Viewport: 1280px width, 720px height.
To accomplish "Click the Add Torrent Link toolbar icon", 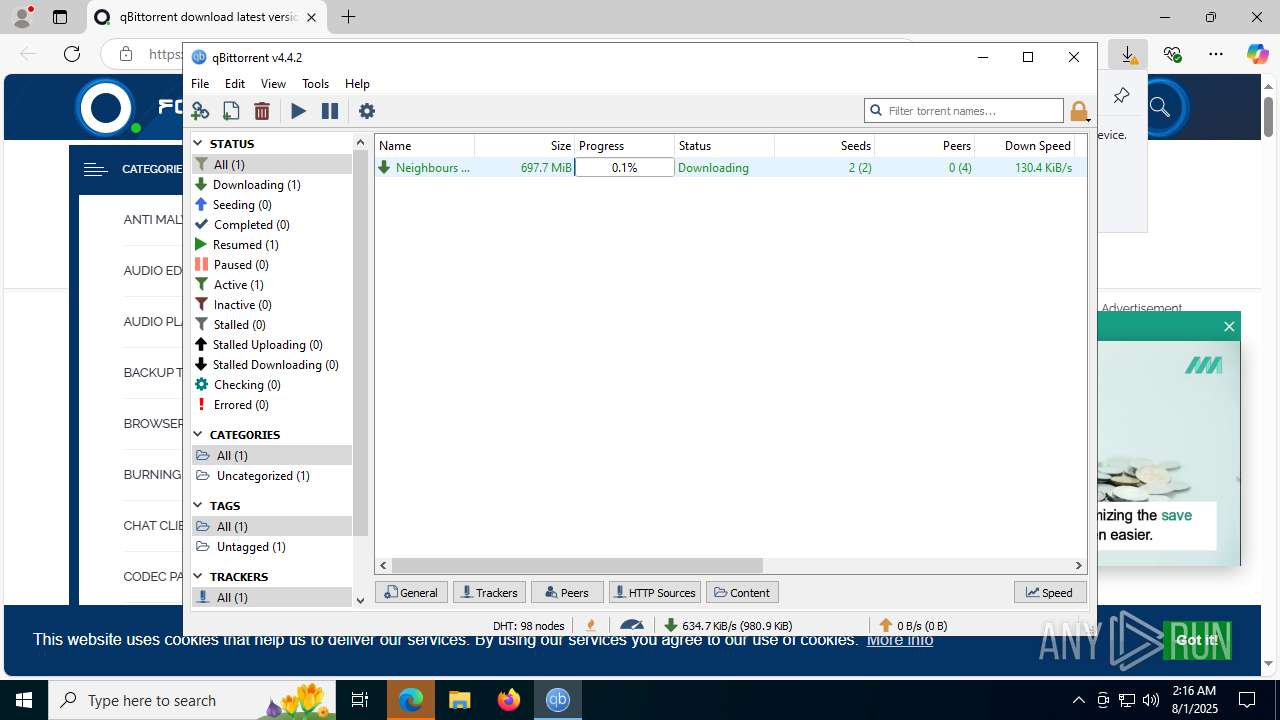I will pos(200,111).
